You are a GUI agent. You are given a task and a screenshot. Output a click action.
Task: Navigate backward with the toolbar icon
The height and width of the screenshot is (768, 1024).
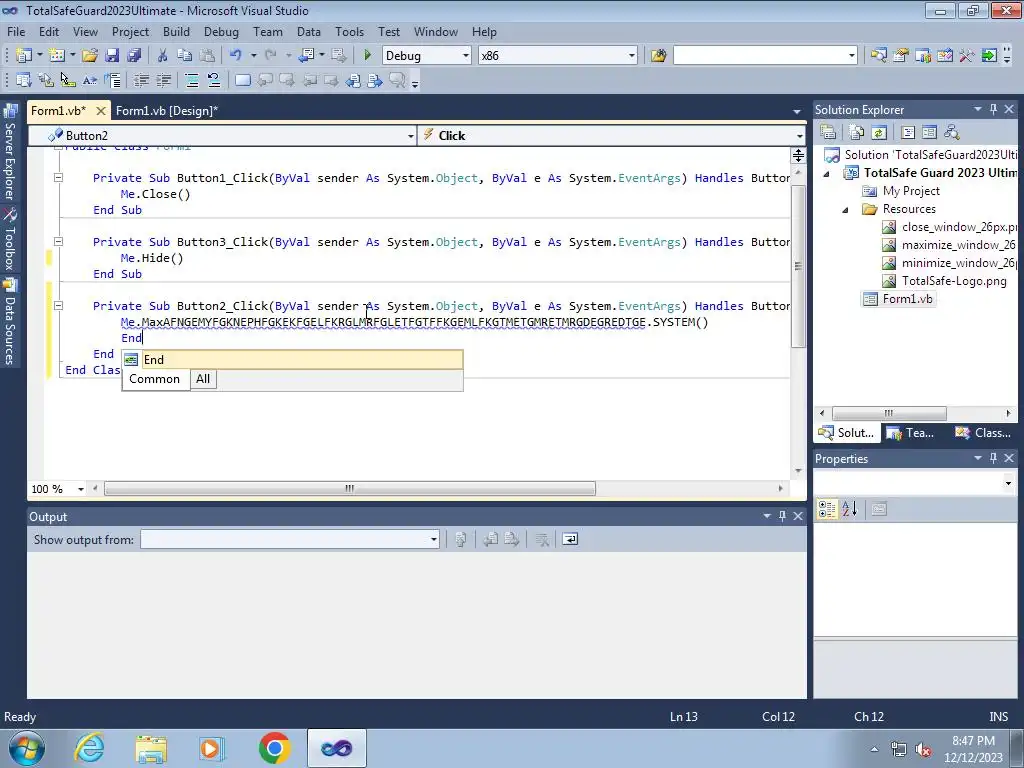(x=306, y=56)
